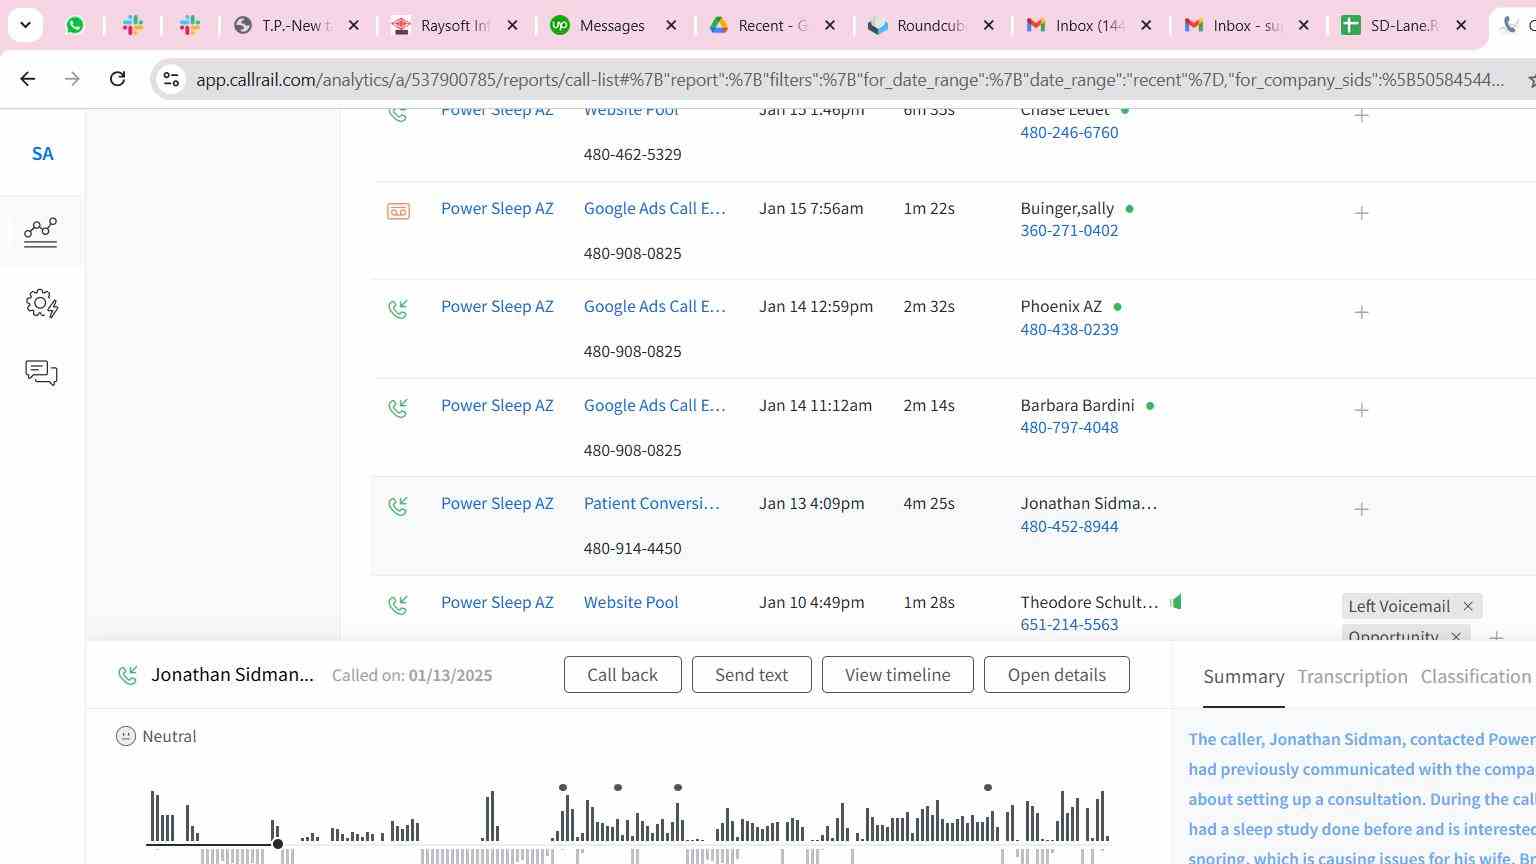This screenshot has width=1536, height=864.
Task: Open Power Sleep AZ link on Buinger,sally row
Action: click(497, 208)
